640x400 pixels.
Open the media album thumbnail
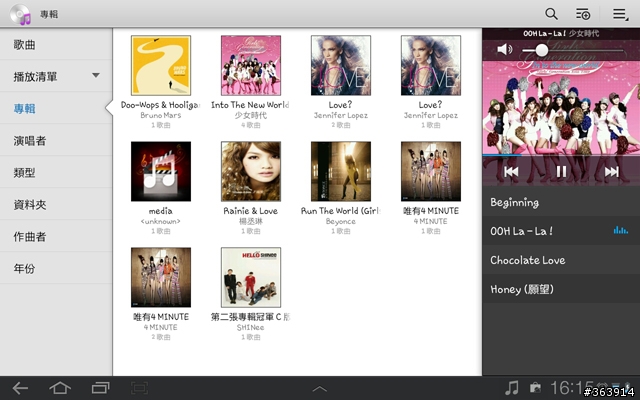[x=161, y=171]
